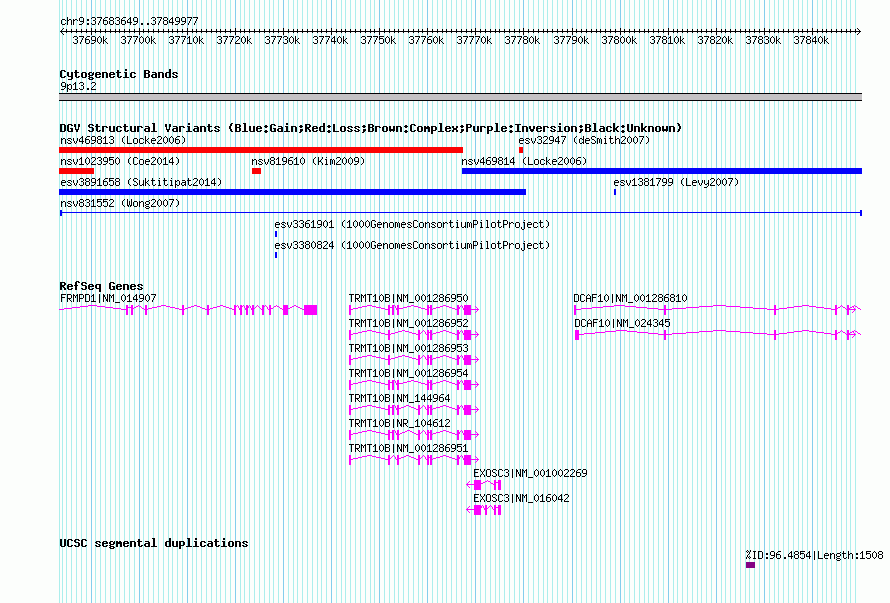Click UCSC segmental duplications track title
This screenshot has width=890, height=603.
[x=154, y=543]
